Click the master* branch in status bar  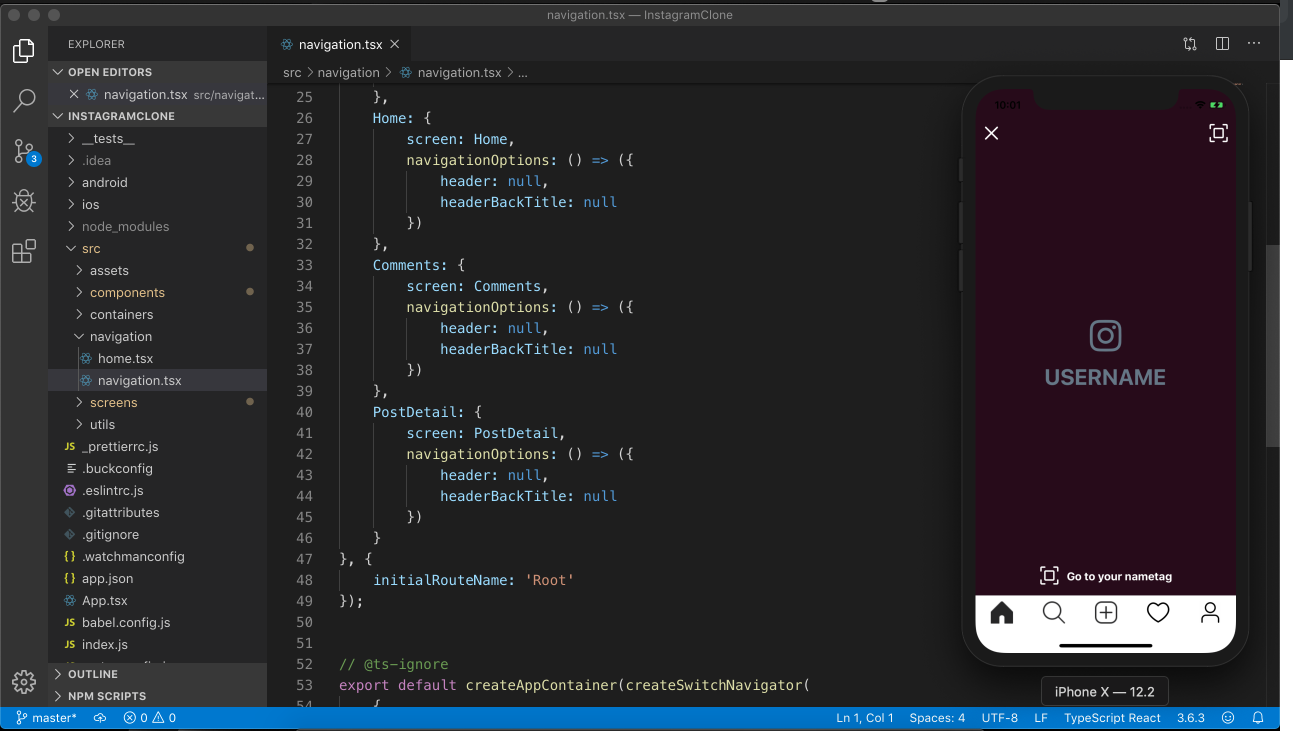(x=46, y=717)
